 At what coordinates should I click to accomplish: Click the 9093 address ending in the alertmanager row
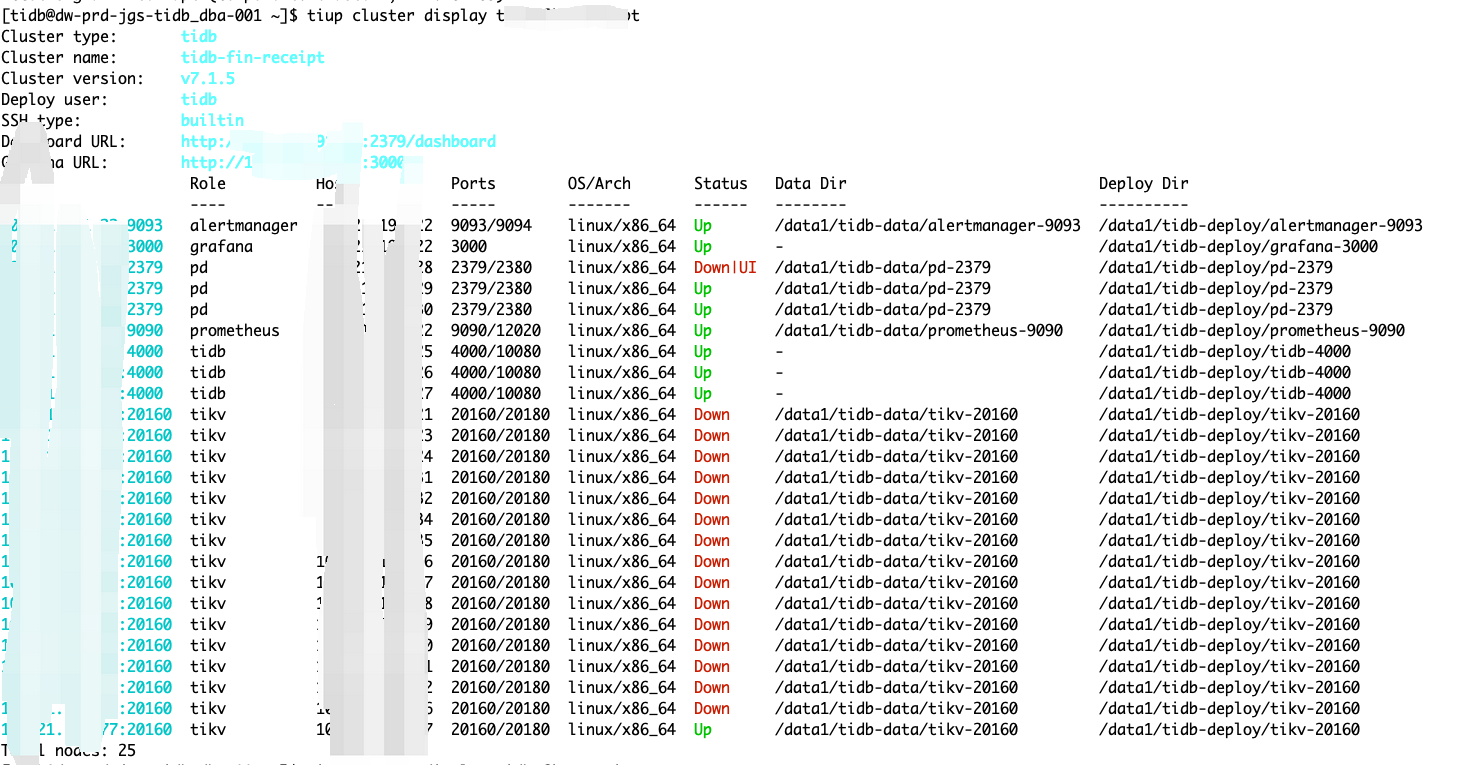144,226
